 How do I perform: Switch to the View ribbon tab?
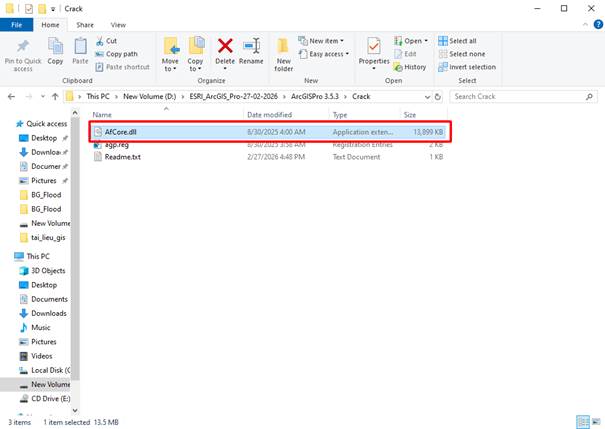[118, 24]
